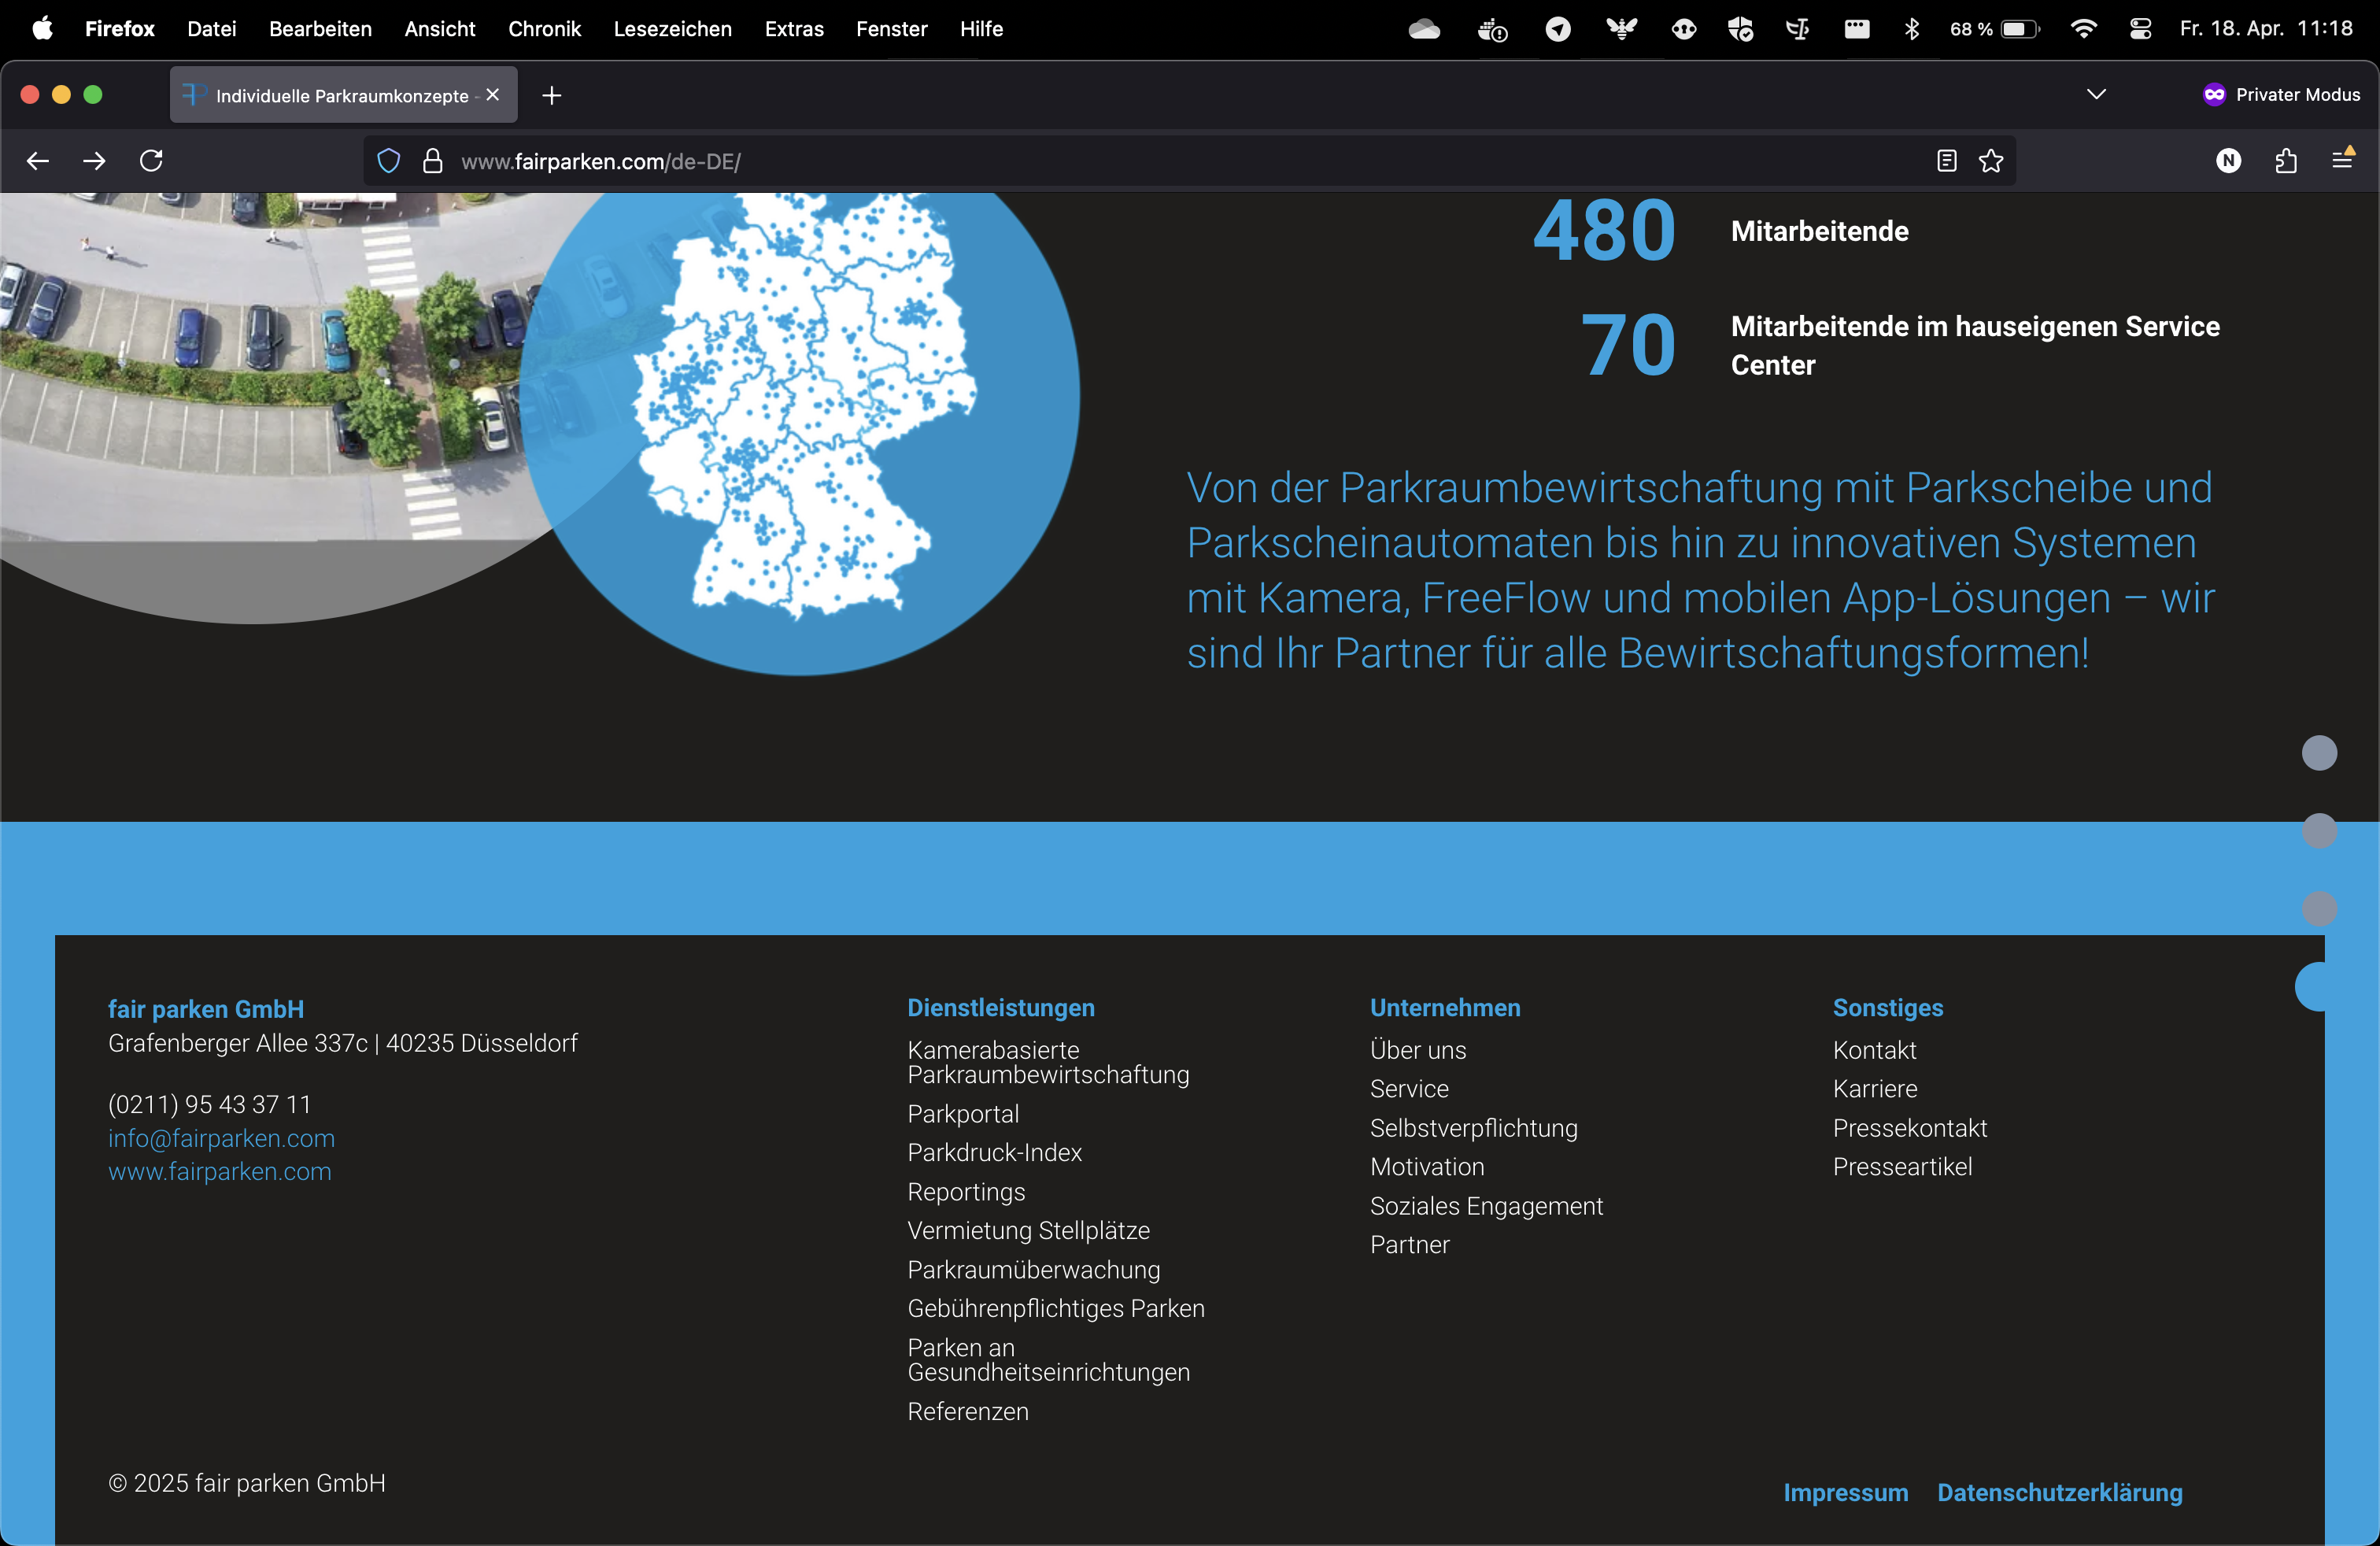Image resolution: width=2380 pixels, height=1546 pixels.
Task: Open the tracking protection shield icon
Action: 388,161
